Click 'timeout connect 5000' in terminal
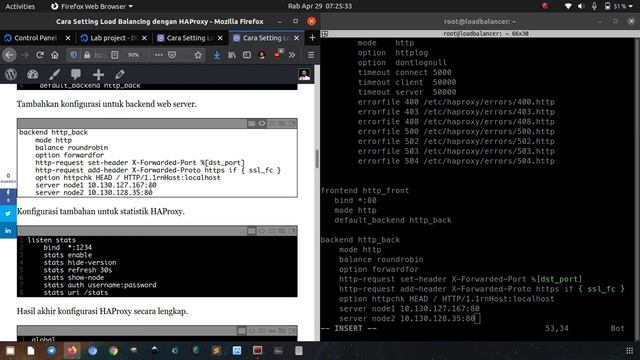 coord(404,72)
